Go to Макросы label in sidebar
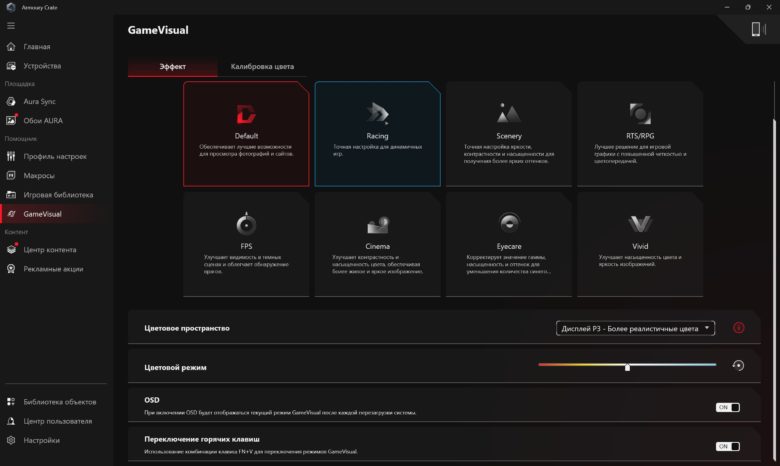Viewport: 780px width, 466px height. 39,176
